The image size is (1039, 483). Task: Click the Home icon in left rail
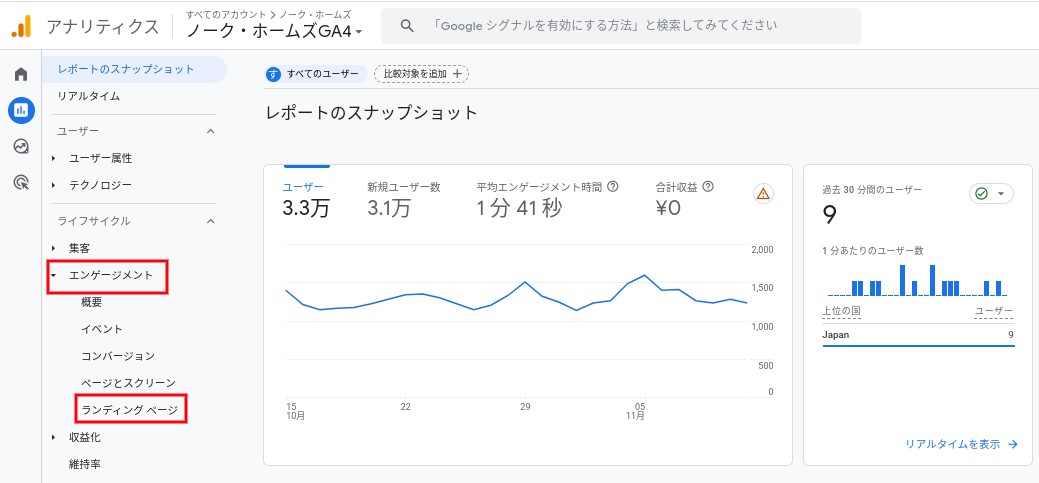pyautogui.click(x=21, y=74)
